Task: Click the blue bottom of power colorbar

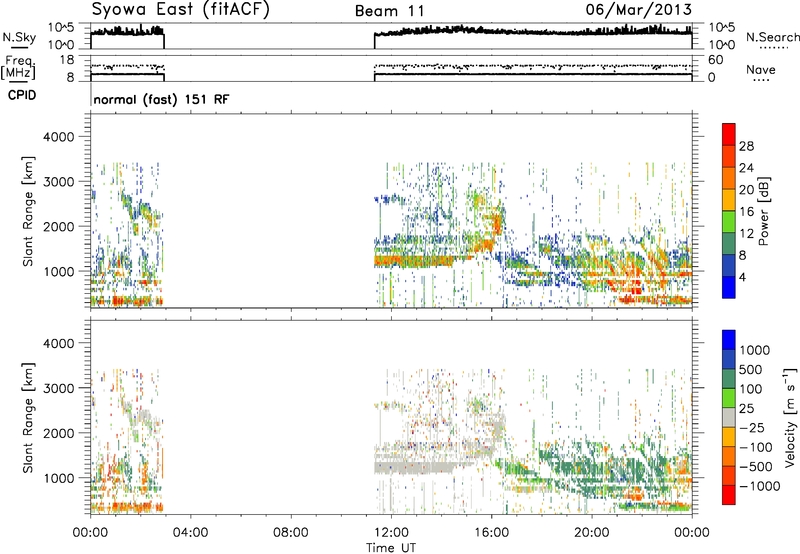Action: (x=729, y=287)
